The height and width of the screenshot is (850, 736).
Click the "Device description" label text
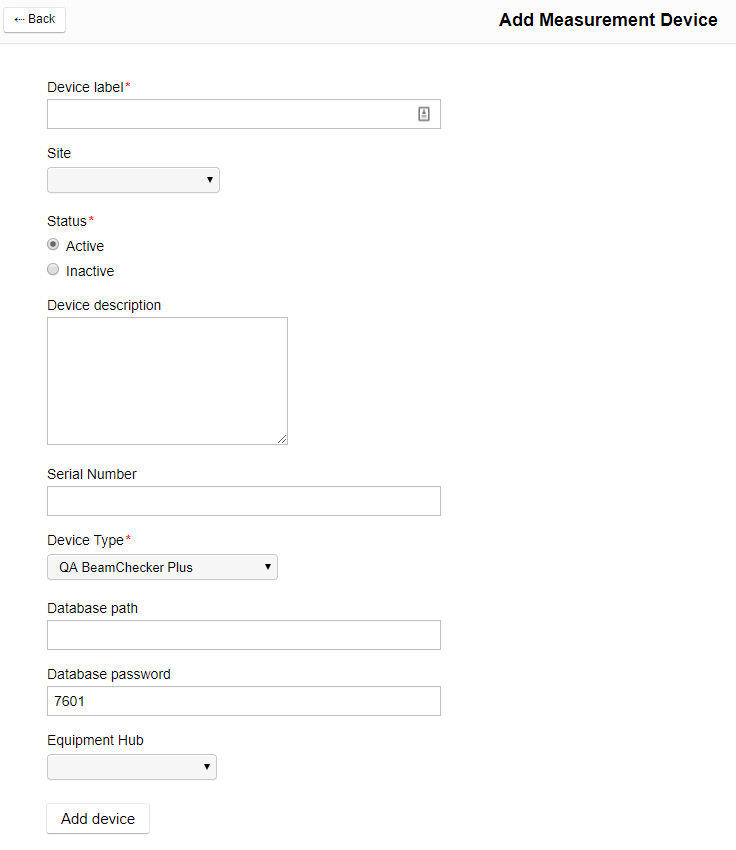point(104,305)
